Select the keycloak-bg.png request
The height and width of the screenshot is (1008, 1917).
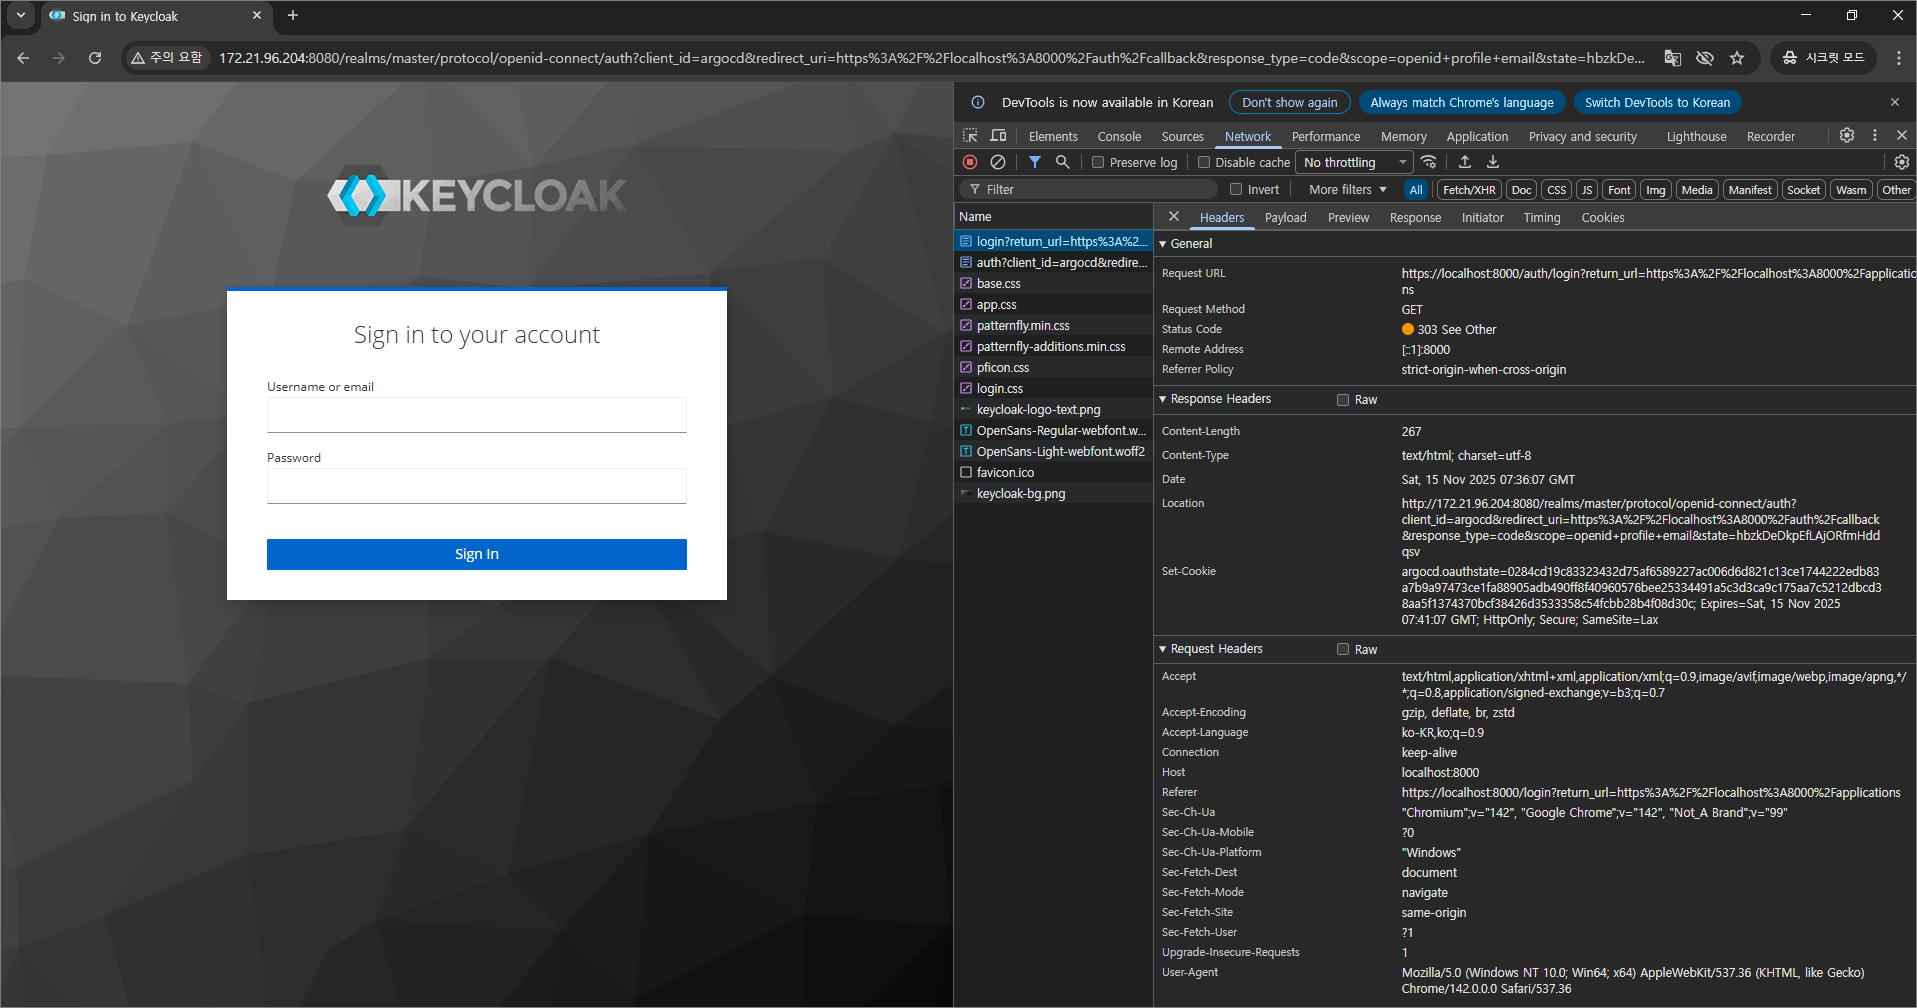coord(1054,493)
